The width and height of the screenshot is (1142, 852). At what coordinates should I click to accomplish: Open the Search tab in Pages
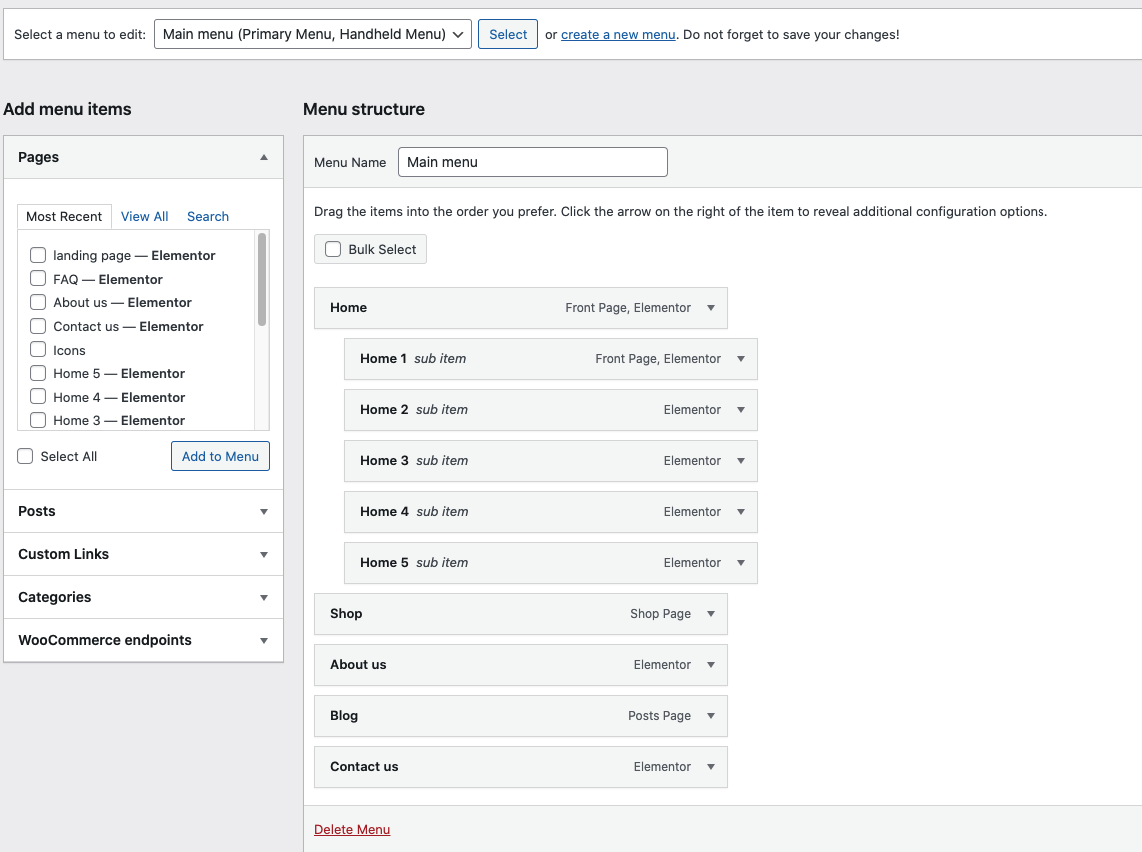click(208, 216)
